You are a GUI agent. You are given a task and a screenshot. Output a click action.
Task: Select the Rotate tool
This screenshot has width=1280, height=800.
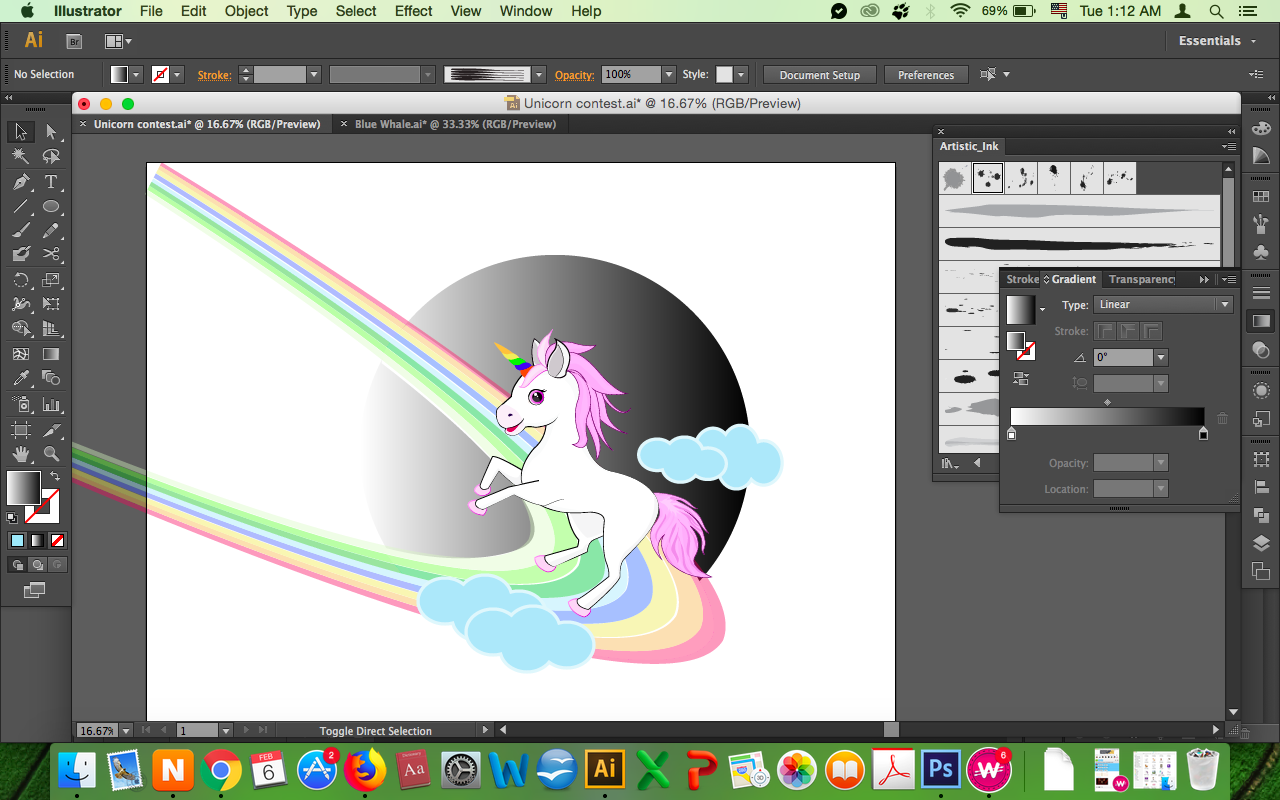tap(20, 280)
